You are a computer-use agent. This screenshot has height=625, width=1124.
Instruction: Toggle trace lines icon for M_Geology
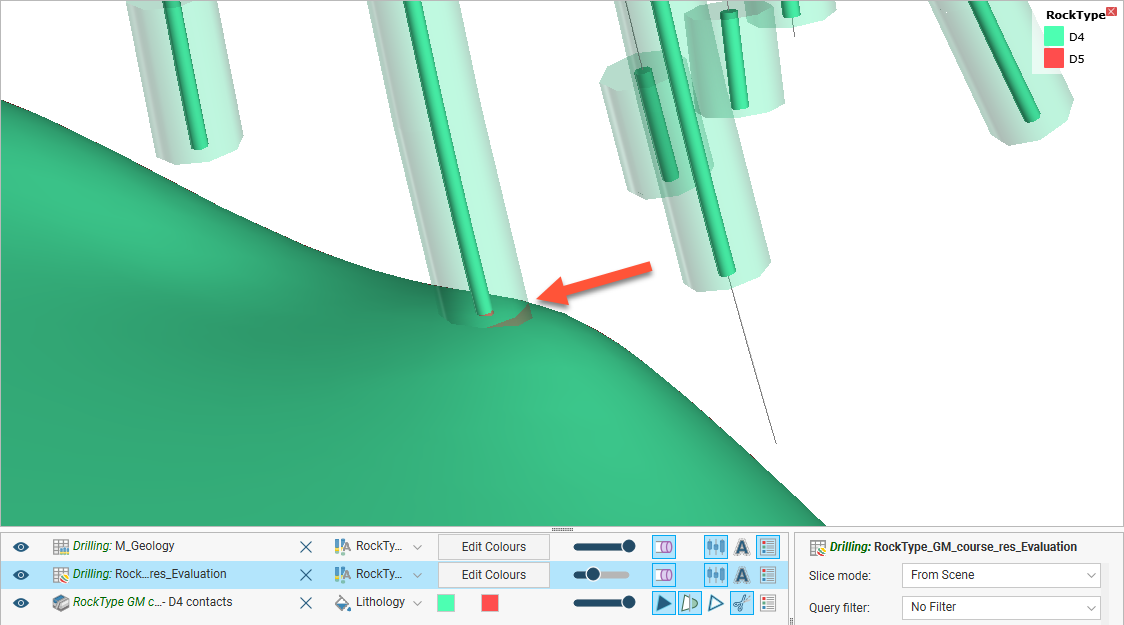[x=716, y=547]
